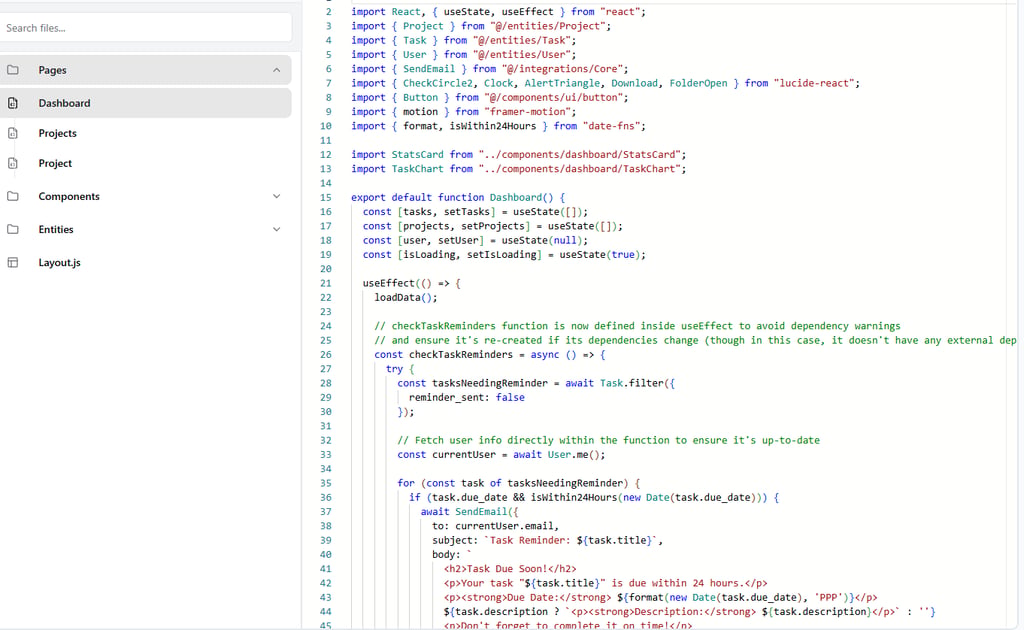
Task: Select the Components folder label
Action: coord(69,197)
